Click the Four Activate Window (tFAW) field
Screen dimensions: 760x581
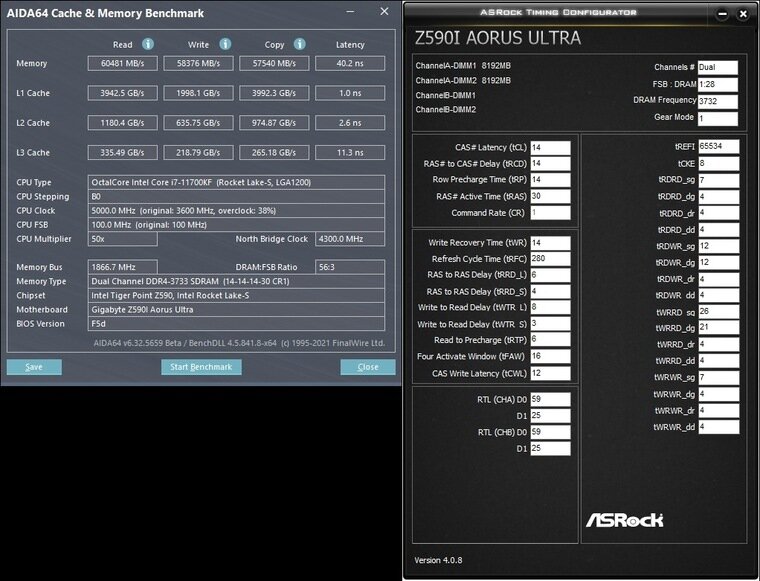coord(551,356)
